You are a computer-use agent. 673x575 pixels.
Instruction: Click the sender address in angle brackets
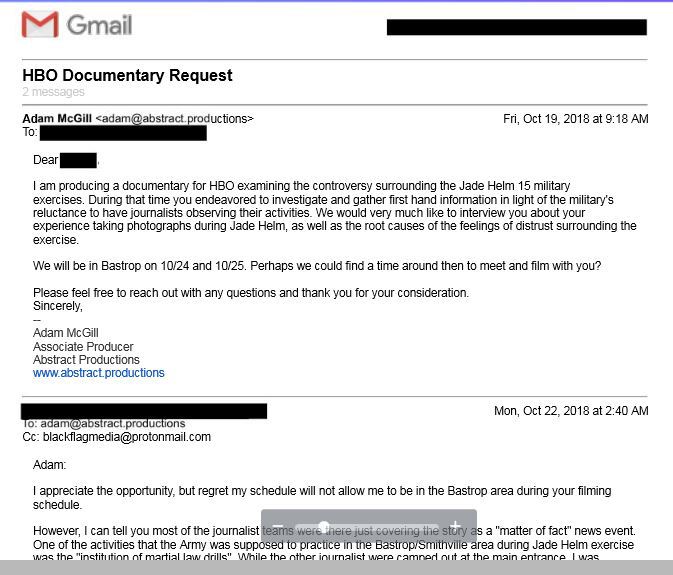(174, 119)
